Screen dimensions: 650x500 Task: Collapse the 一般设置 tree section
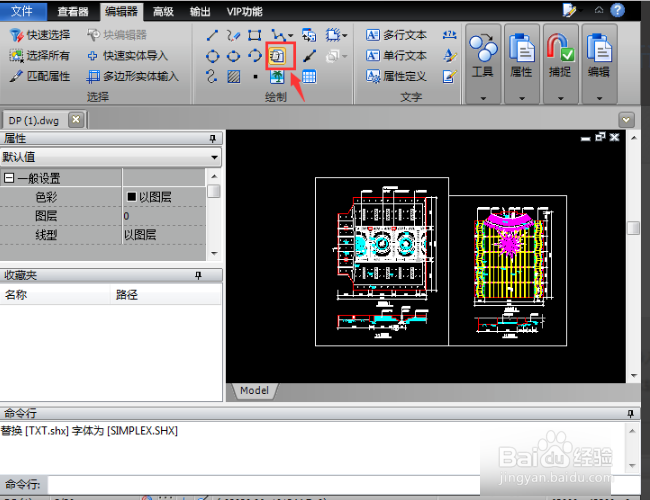[9, 178]
